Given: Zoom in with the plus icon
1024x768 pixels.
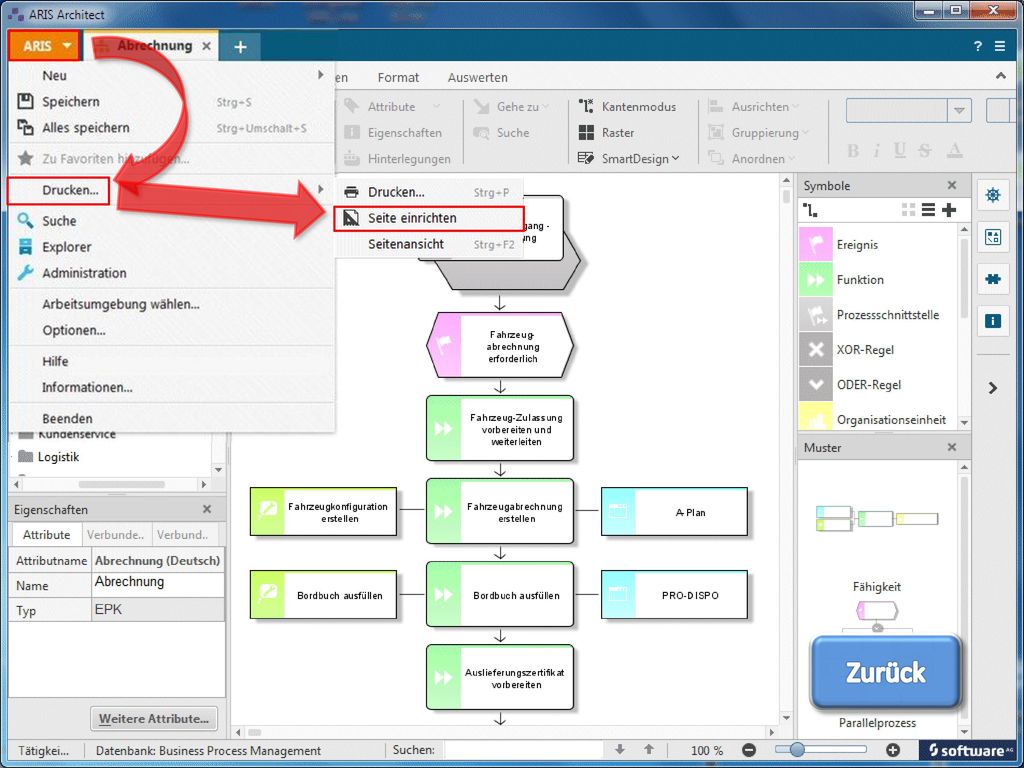Looking at the screenshot, I should pyautogui.click(x=893, y=750).
